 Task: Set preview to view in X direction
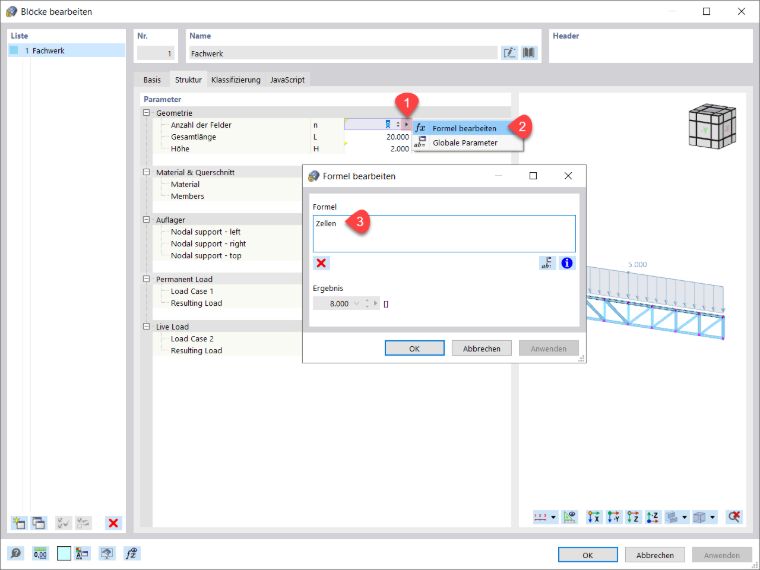tap(594, 517)
